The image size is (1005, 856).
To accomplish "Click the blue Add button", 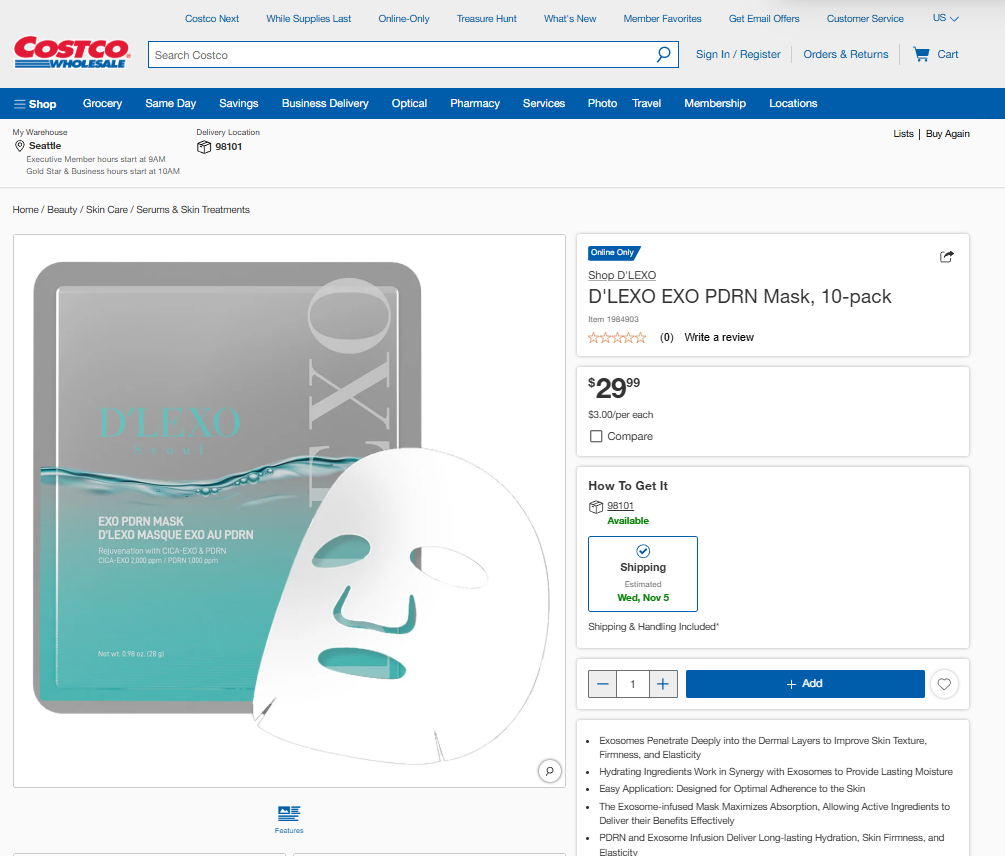I will point(805,684).
